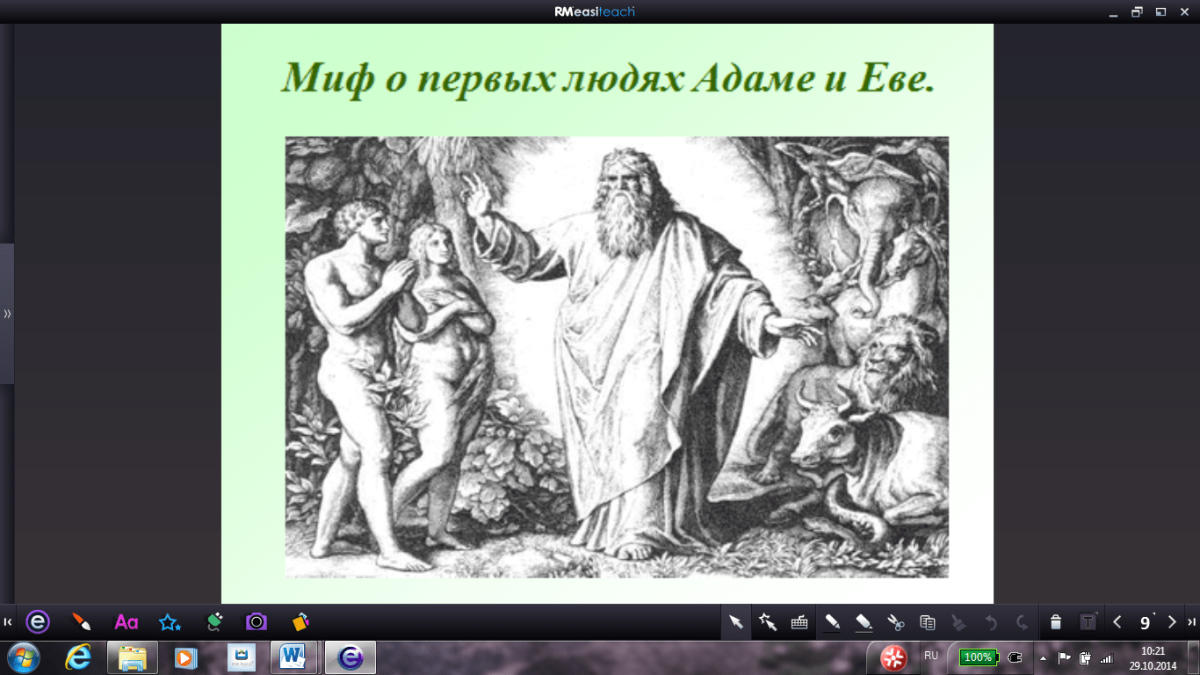Click the Adam and Eve engraving image
1200x675 pixels.
pyautogui.click(x=616, y=357)
